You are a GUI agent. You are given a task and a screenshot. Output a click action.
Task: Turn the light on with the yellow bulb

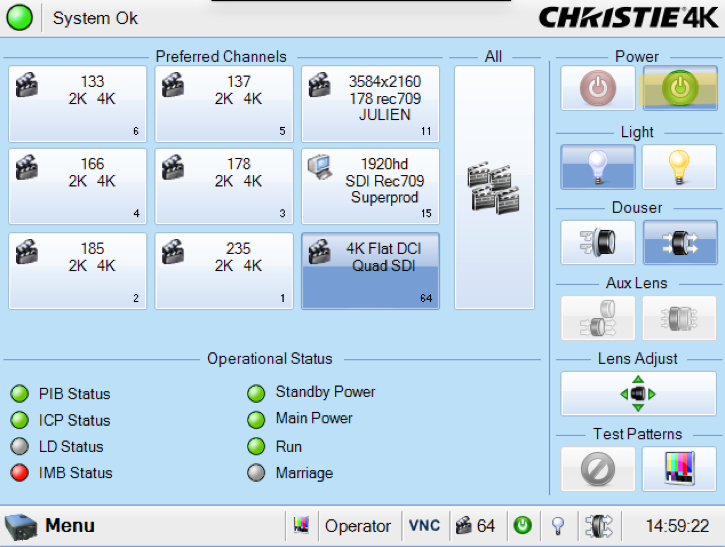[679, 167]
